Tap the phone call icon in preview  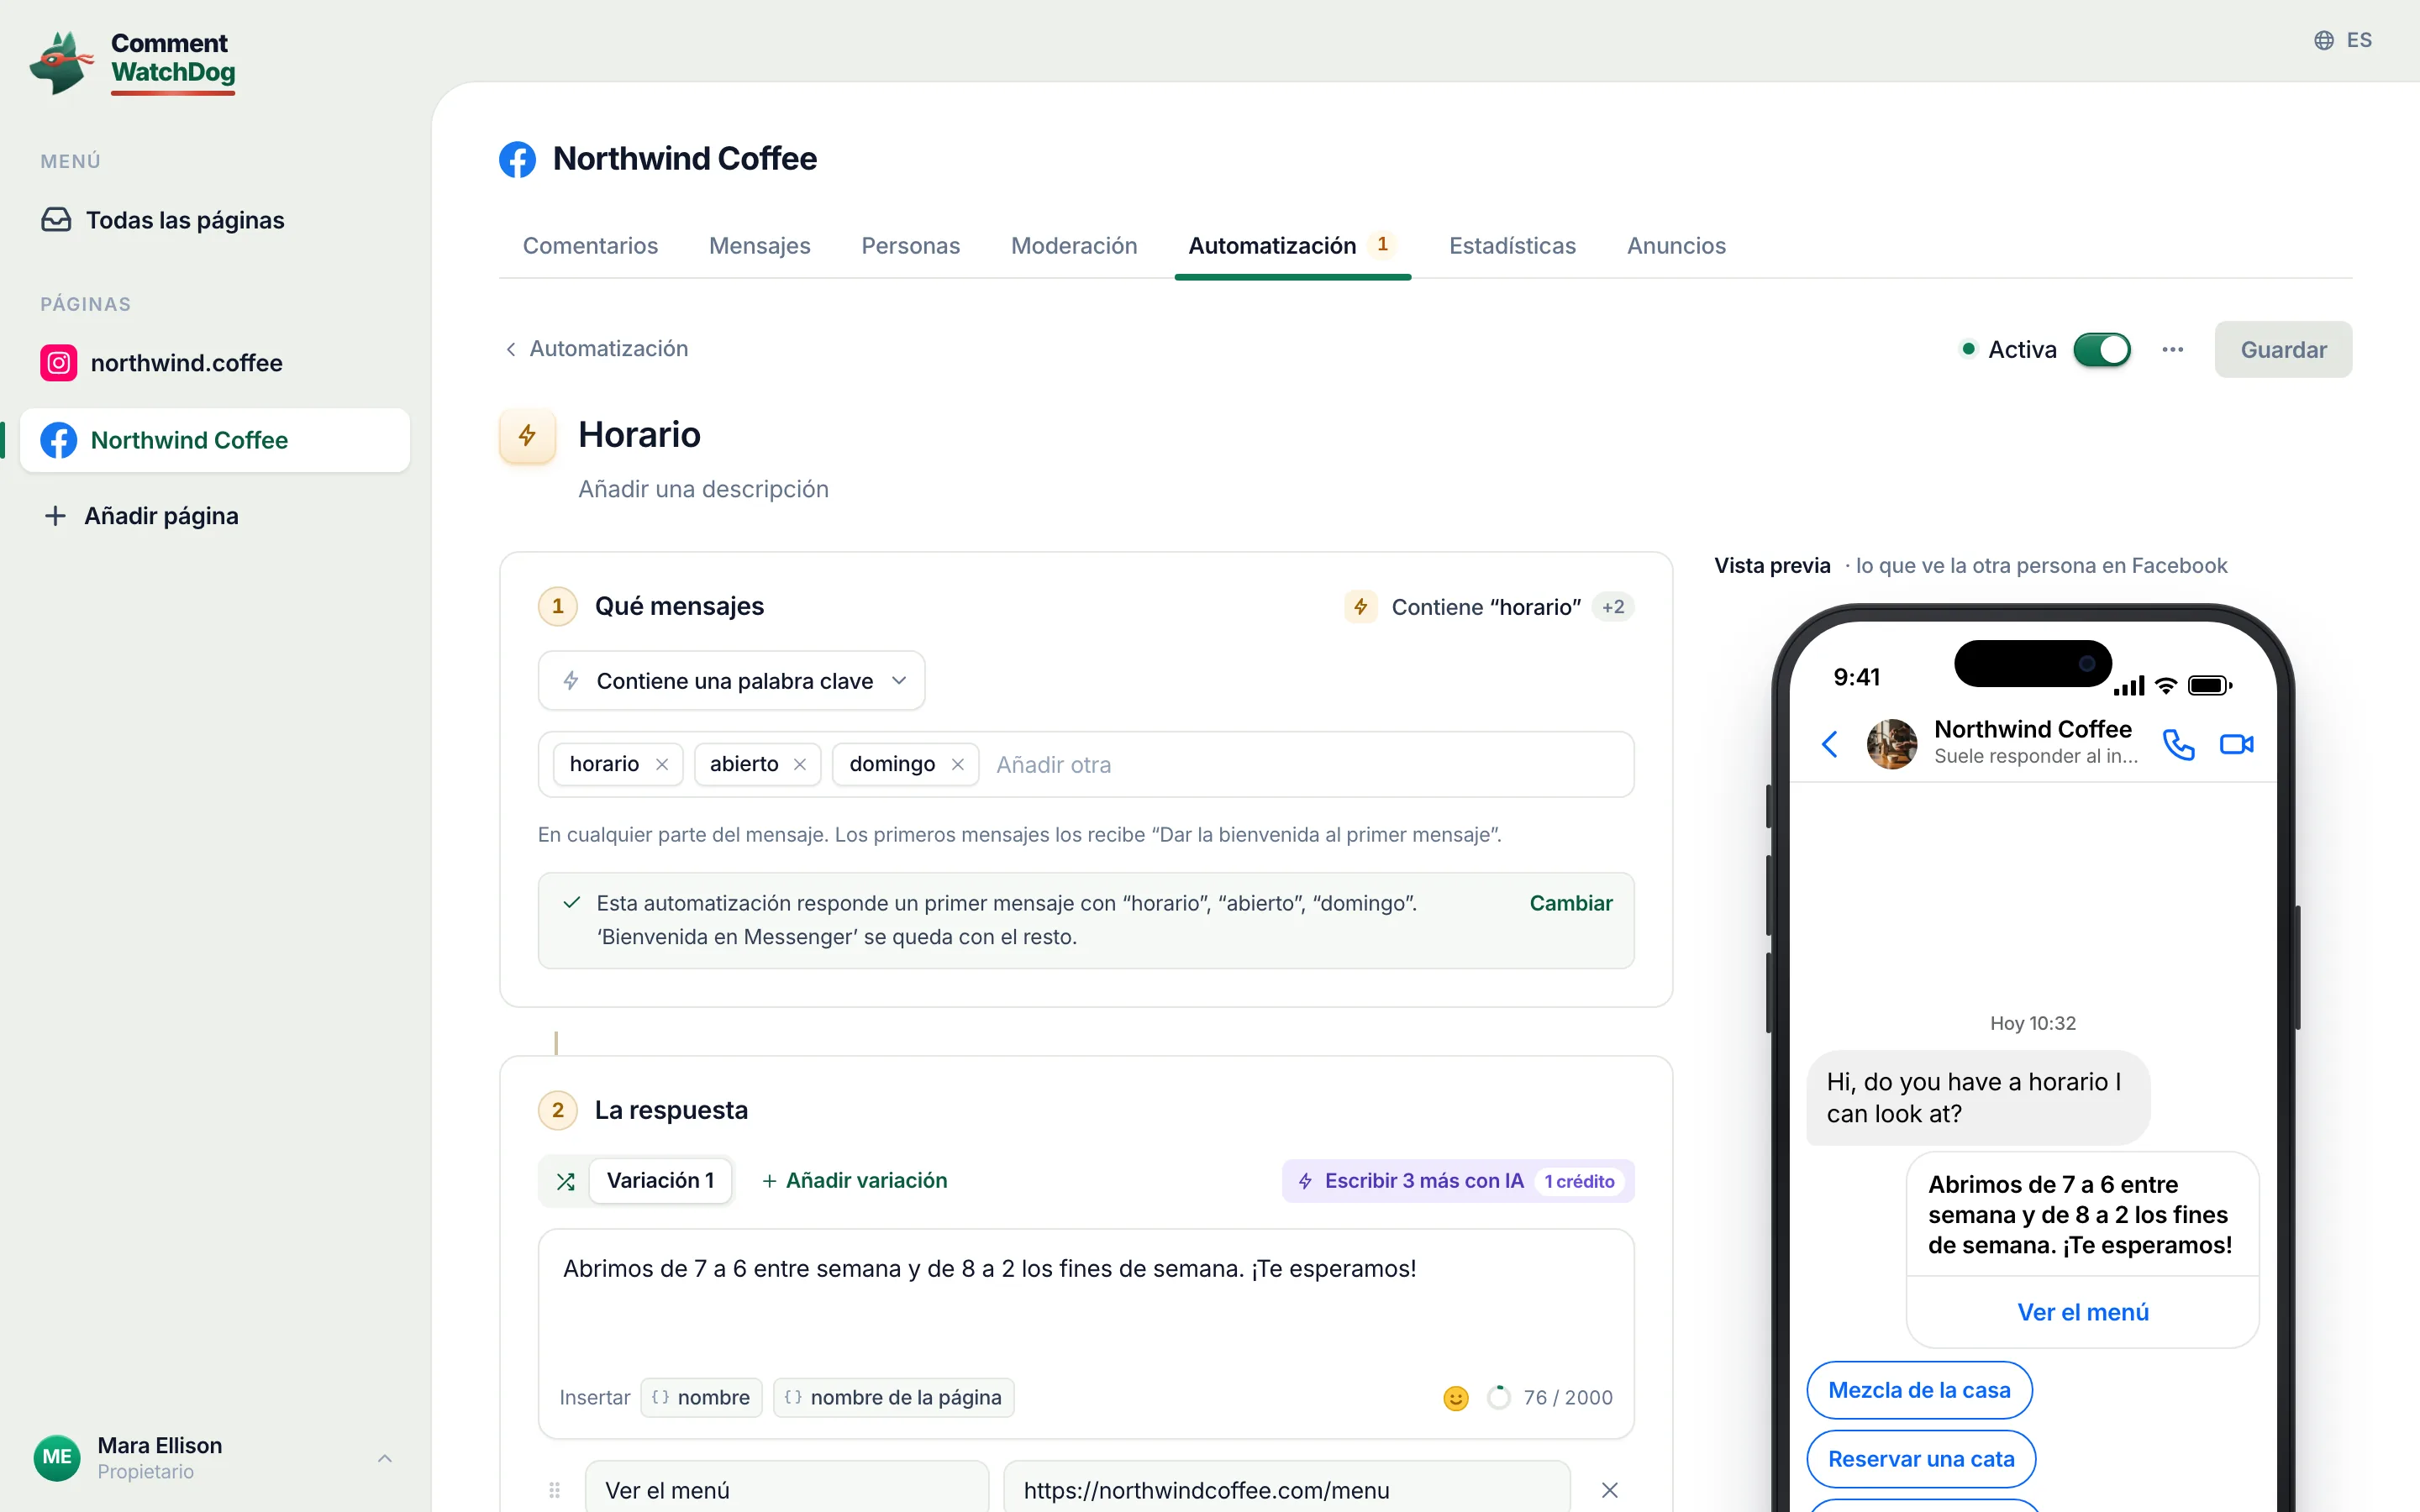[2178, 744]
